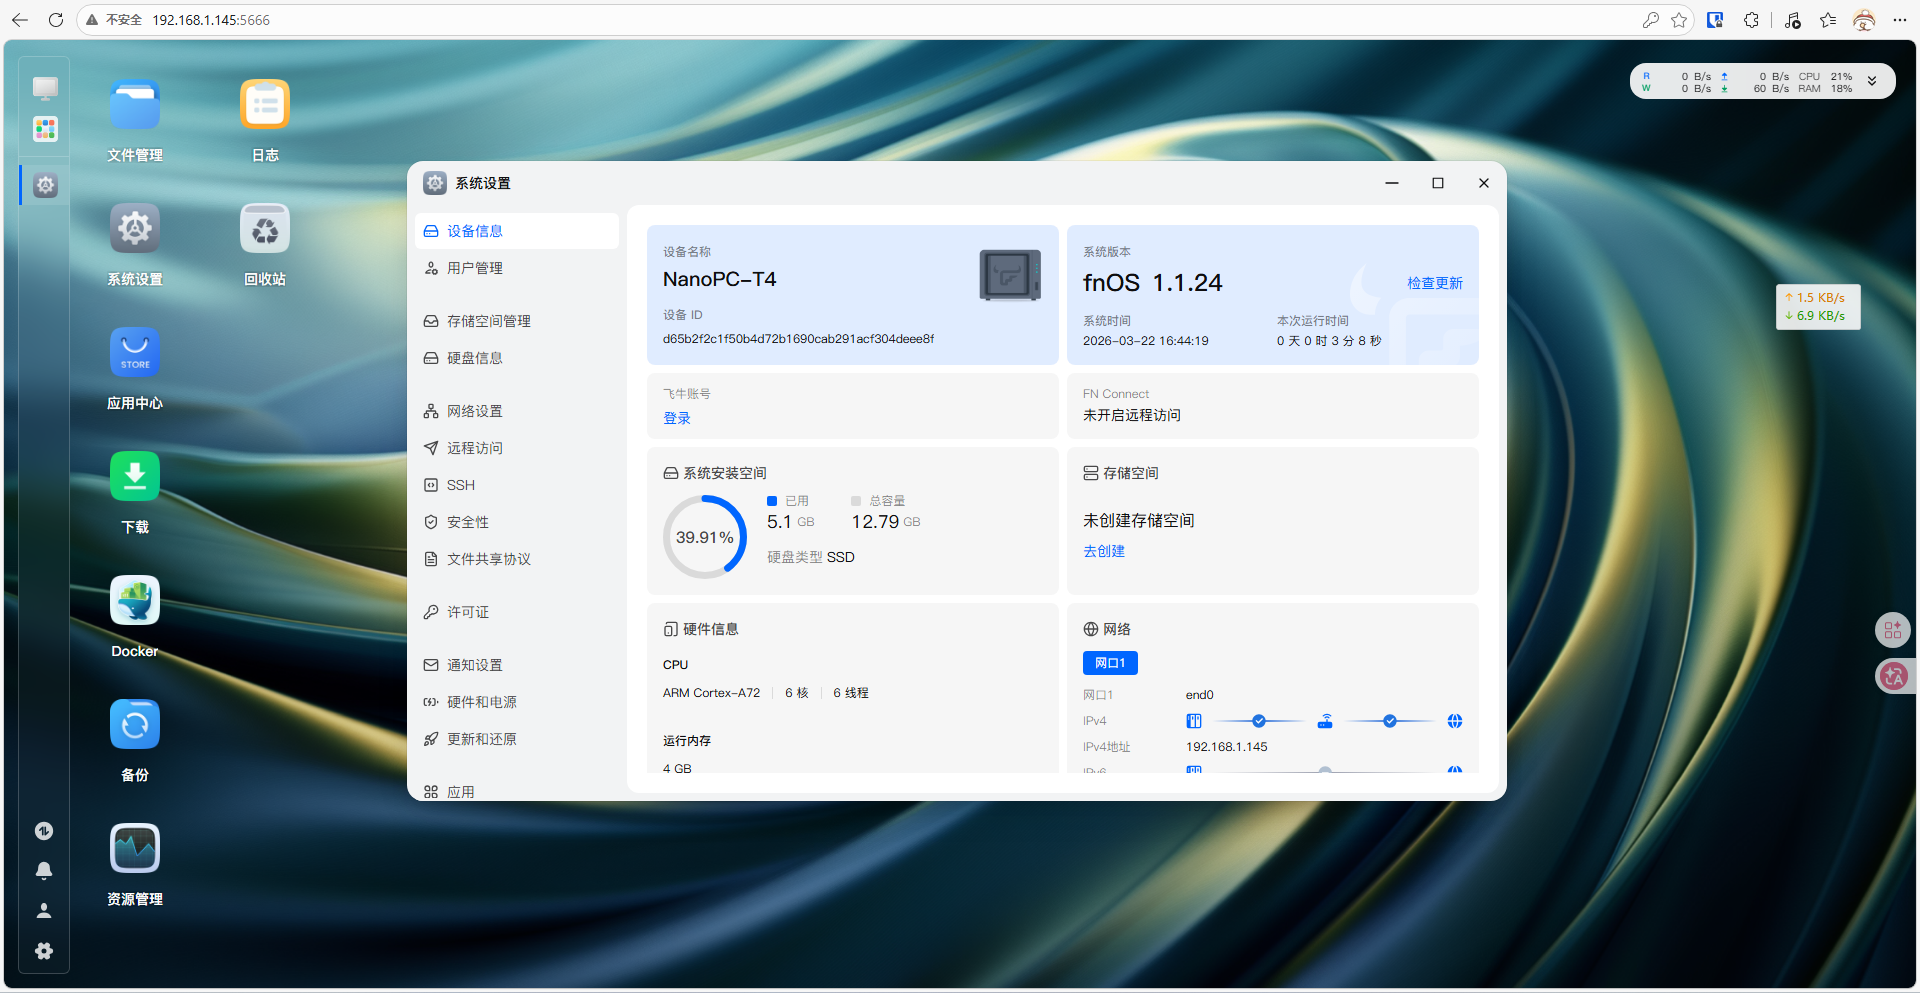Open the 文件管理 desktop icon

tap(135, 105)
